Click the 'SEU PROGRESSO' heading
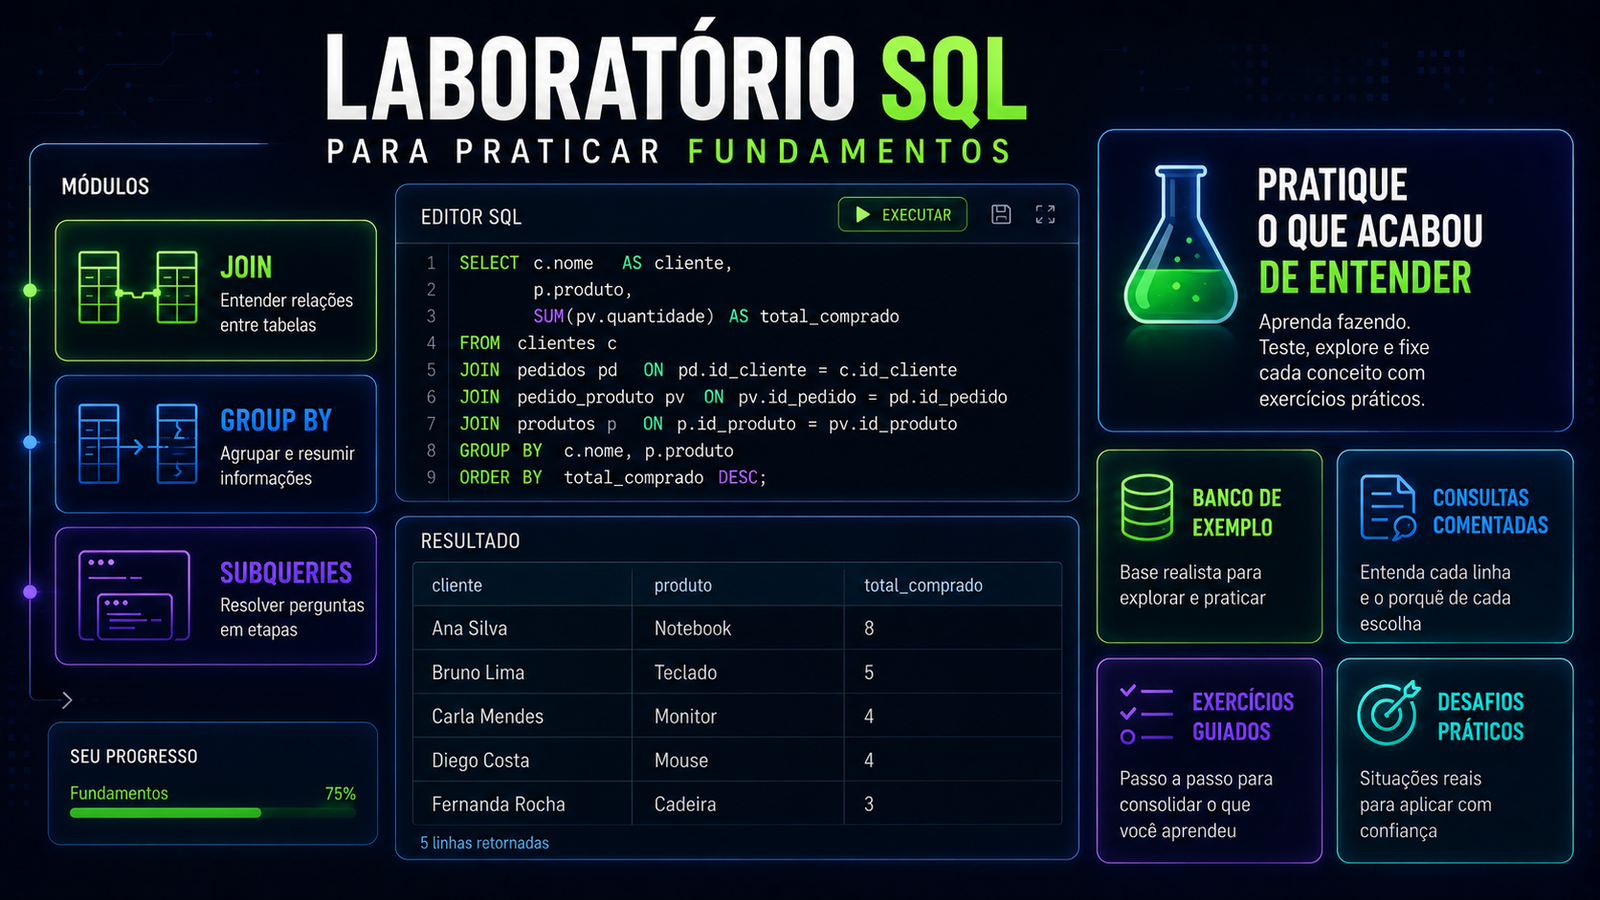The image size is (1600, 900). coord(134,756)
